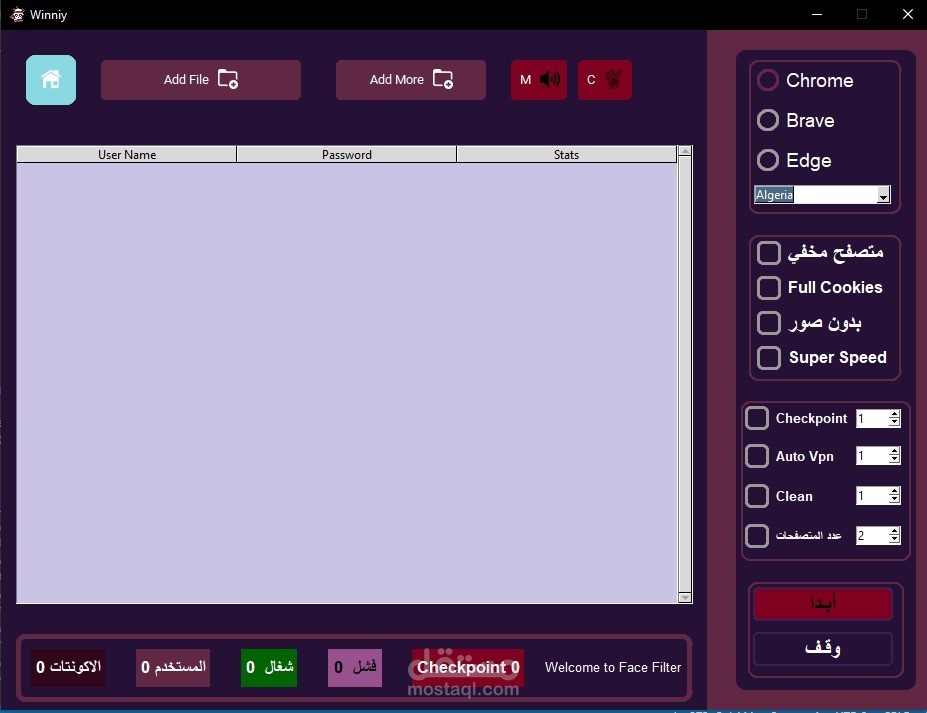Screen dimensions: 927x713
Task: Decrease the عدد المتصفحات spinner value
Action: (894, 539)
